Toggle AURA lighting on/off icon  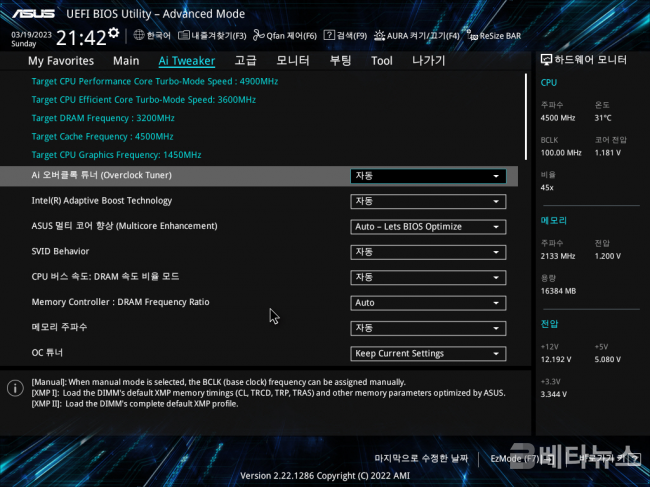click(379, 35)
